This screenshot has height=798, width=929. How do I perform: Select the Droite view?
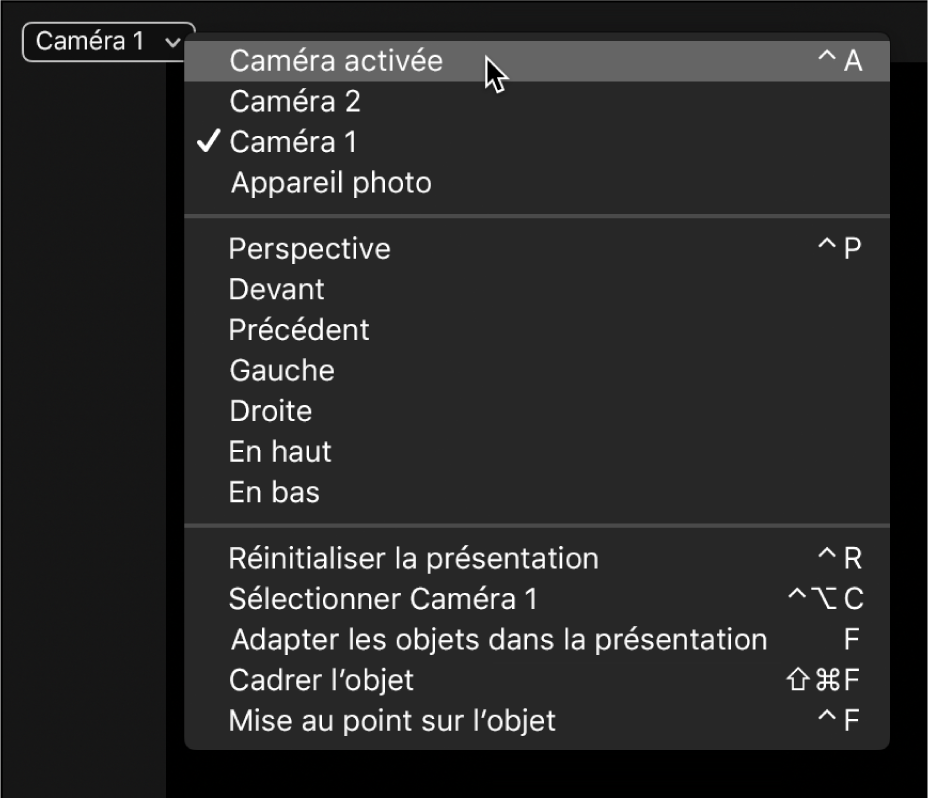[x=271, y=410]
